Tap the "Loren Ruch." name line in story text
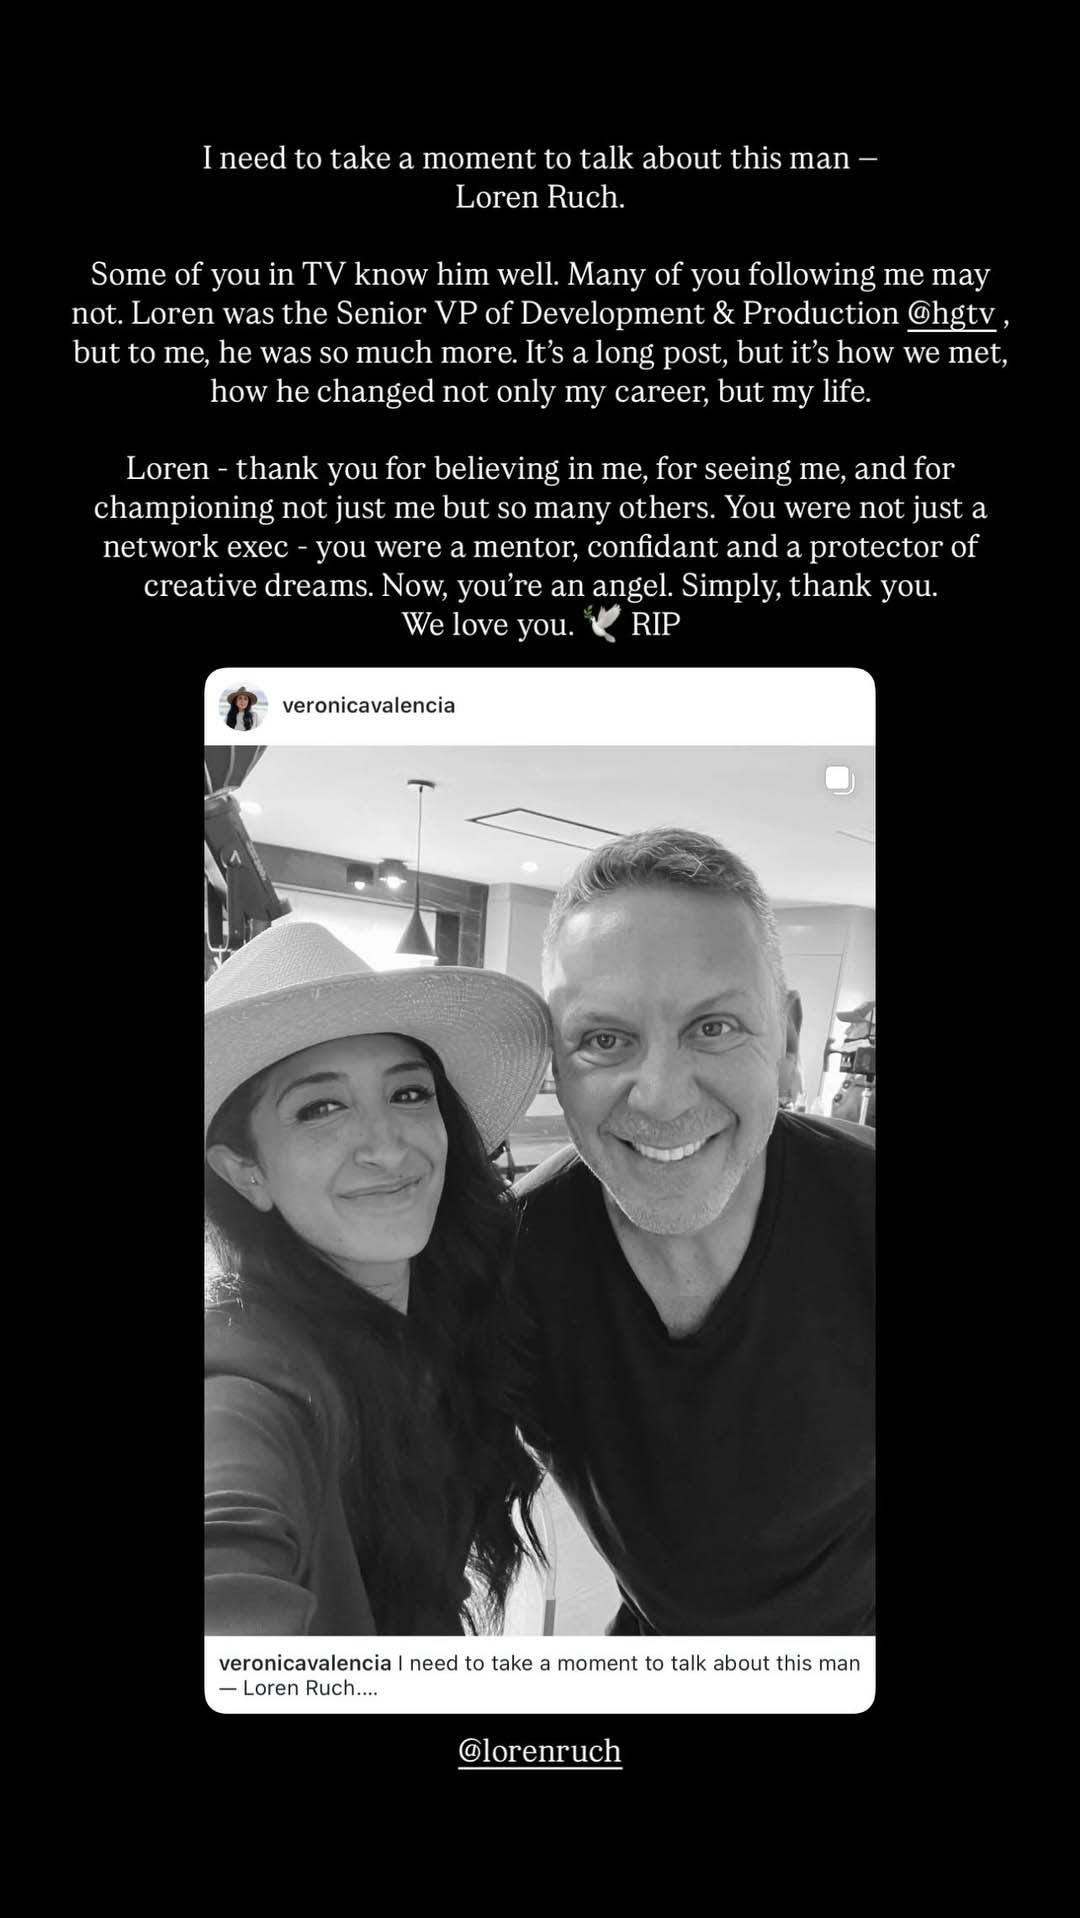The width and height of the screenshot is (1080, 1918). coord(540,197)
